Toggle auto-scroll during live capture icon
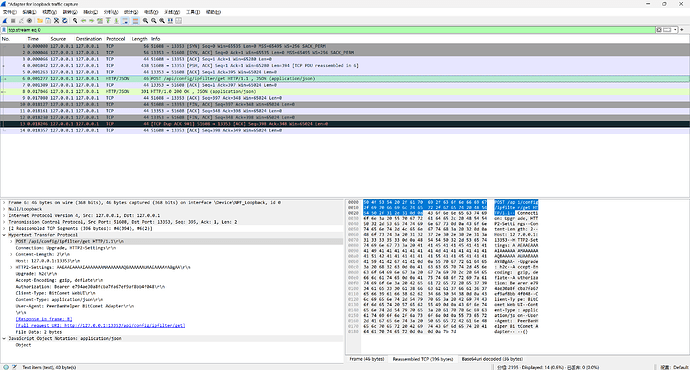The height and width of the screenshot is (370, 690). pos(125,21)
